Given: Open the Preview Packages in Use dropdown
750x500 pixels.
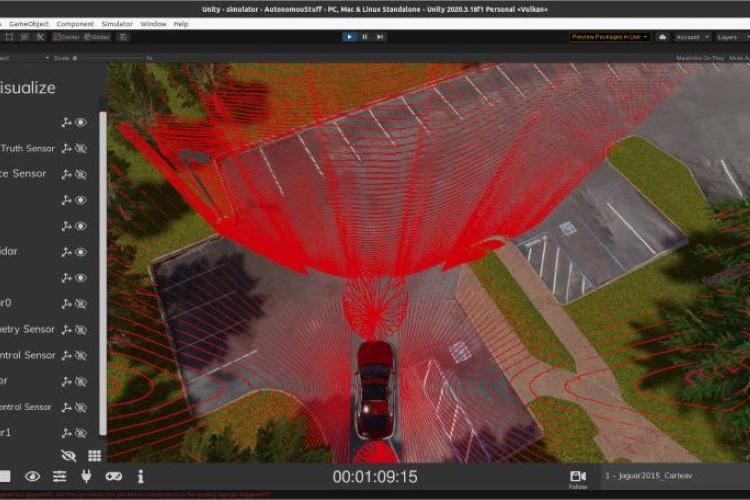Looking at the screenshot, I should click(610, 37).
